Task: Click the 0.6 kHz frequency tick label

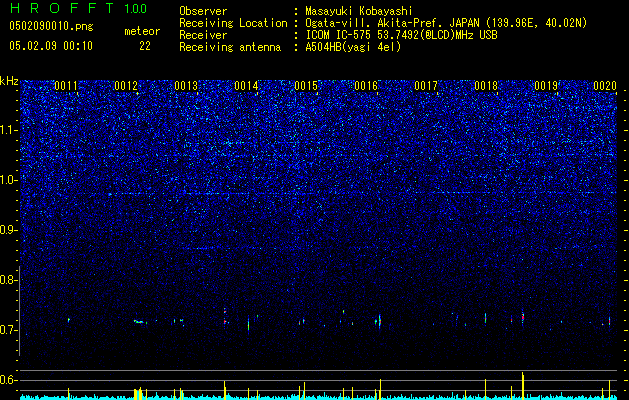Action: (x=9, y=380)
